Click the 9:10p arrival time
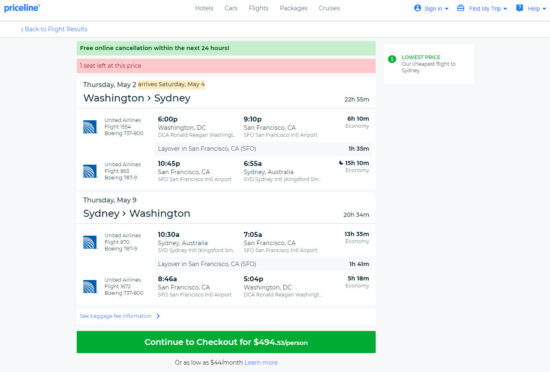 (253, 119)
